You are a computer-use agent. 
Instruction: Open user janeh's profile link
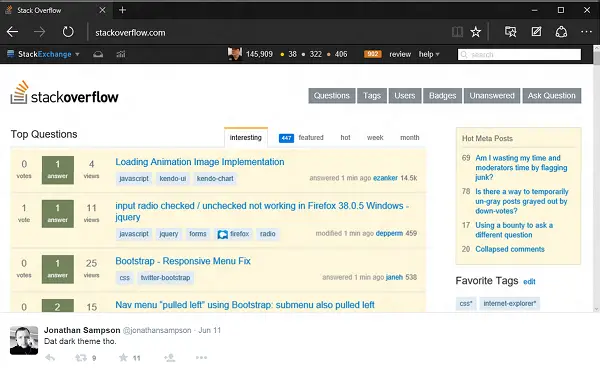394,277
